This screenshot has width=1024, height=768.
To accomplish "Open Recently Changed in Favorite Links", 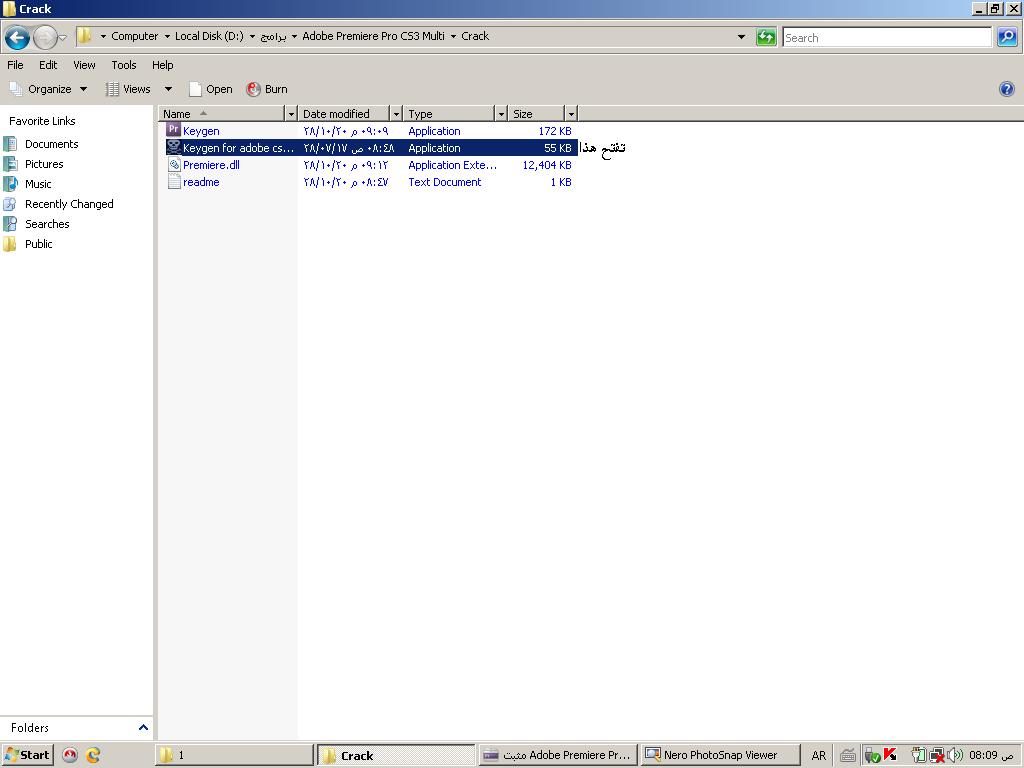I will 69,204.
